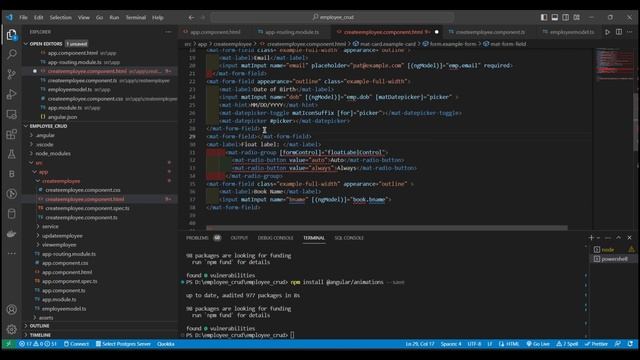This screenshot has height=360, width=640.
Task: Open the customize layout icon
Action: coord(577,17)
